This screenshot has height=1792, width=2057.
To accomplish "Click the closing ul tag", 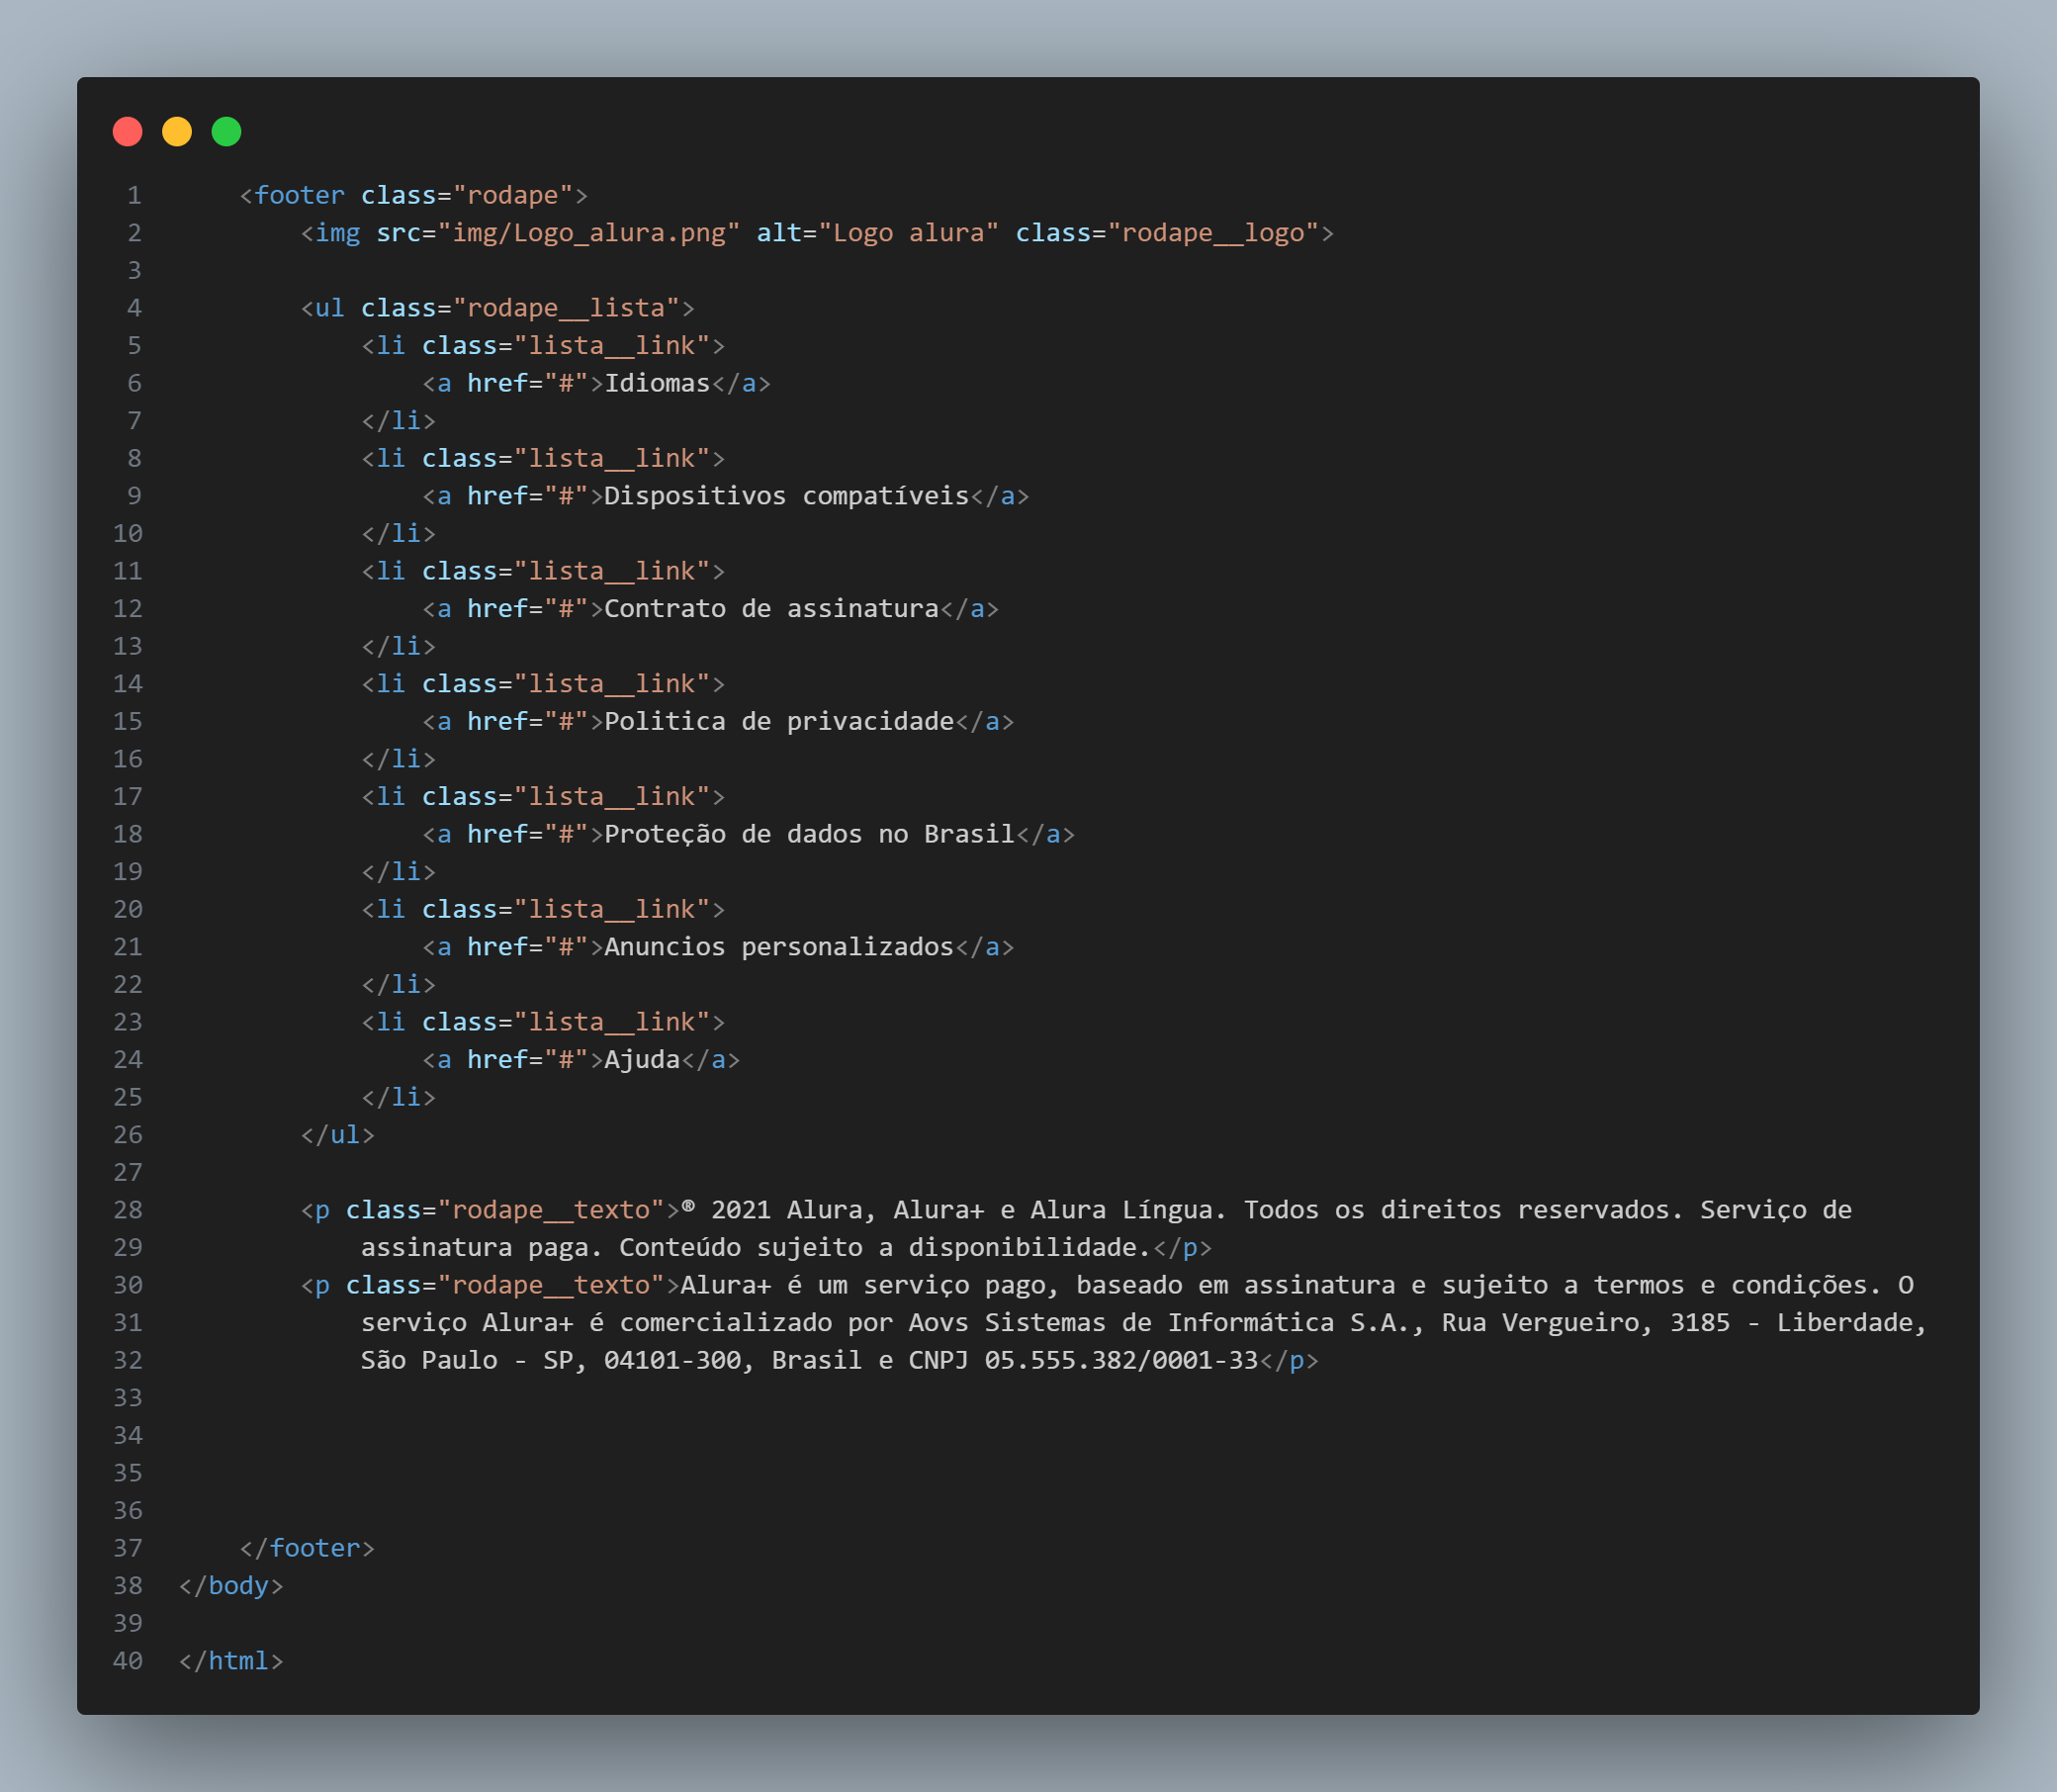I will tap(338, 1135).
